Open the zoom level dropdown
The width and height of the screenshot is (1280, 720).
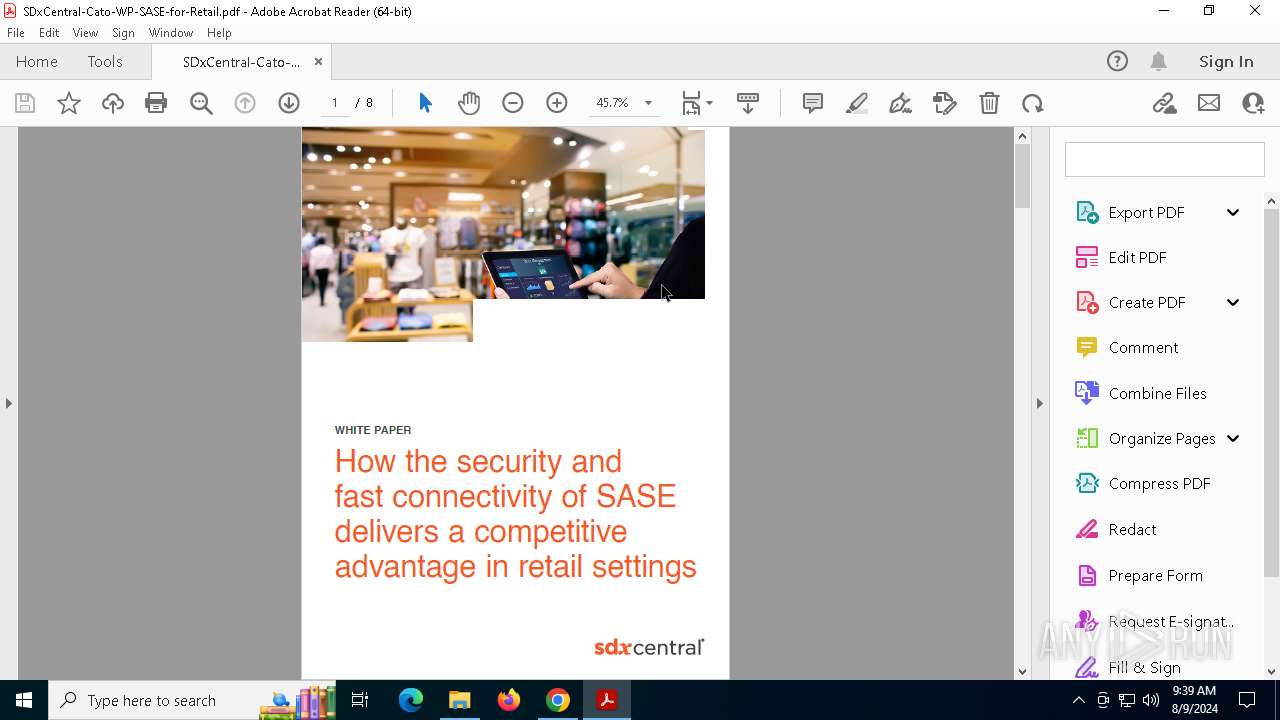(x=648, y=103)
